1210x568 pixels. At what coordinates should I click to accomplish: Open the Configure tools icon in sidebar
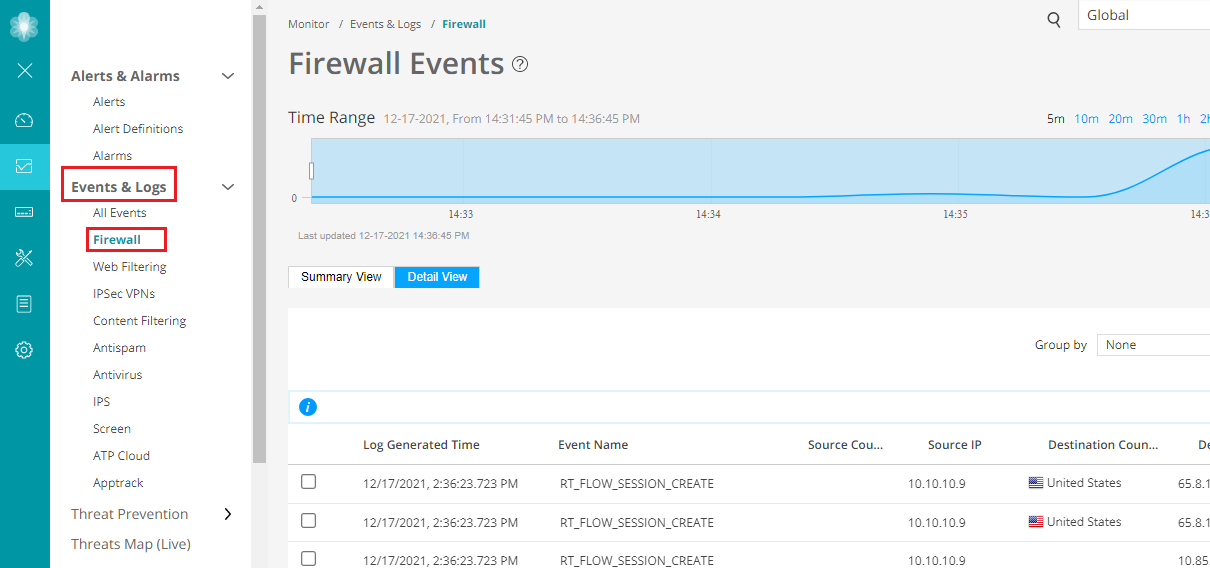click(x=25, y=258)
